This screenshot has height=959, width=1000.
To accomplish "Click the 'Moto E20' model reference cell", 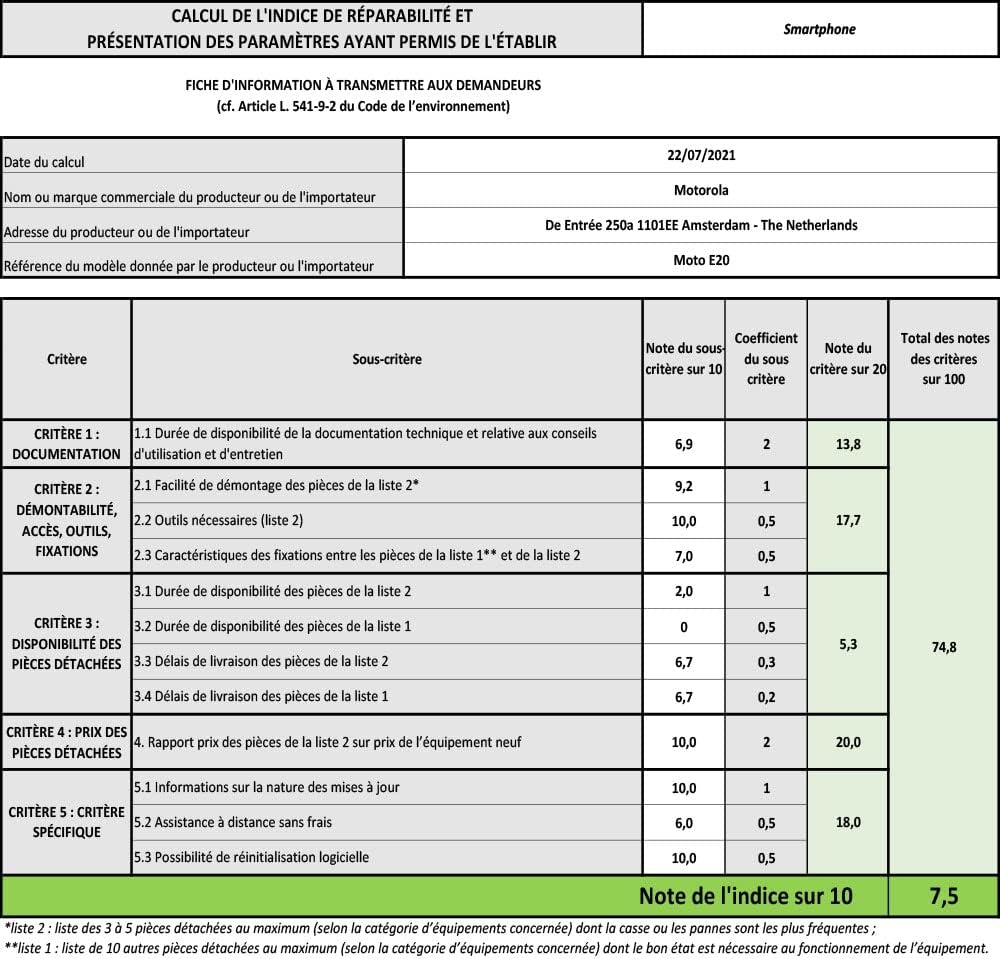I will click(700, 260).
